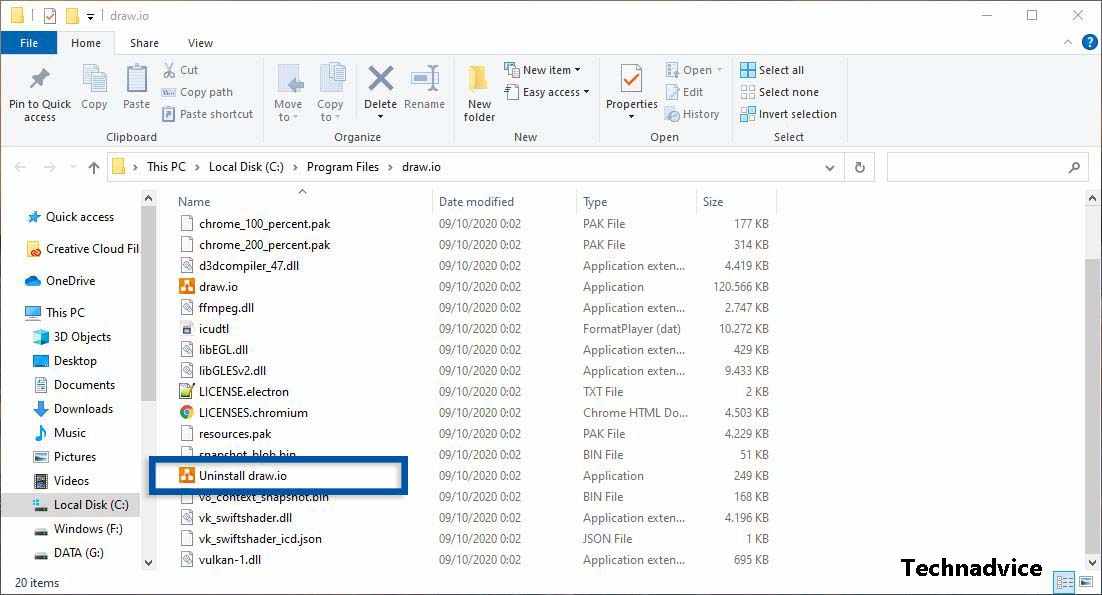Click the Up one level arrow
1102x595 pixels.
tap(93, 167)
